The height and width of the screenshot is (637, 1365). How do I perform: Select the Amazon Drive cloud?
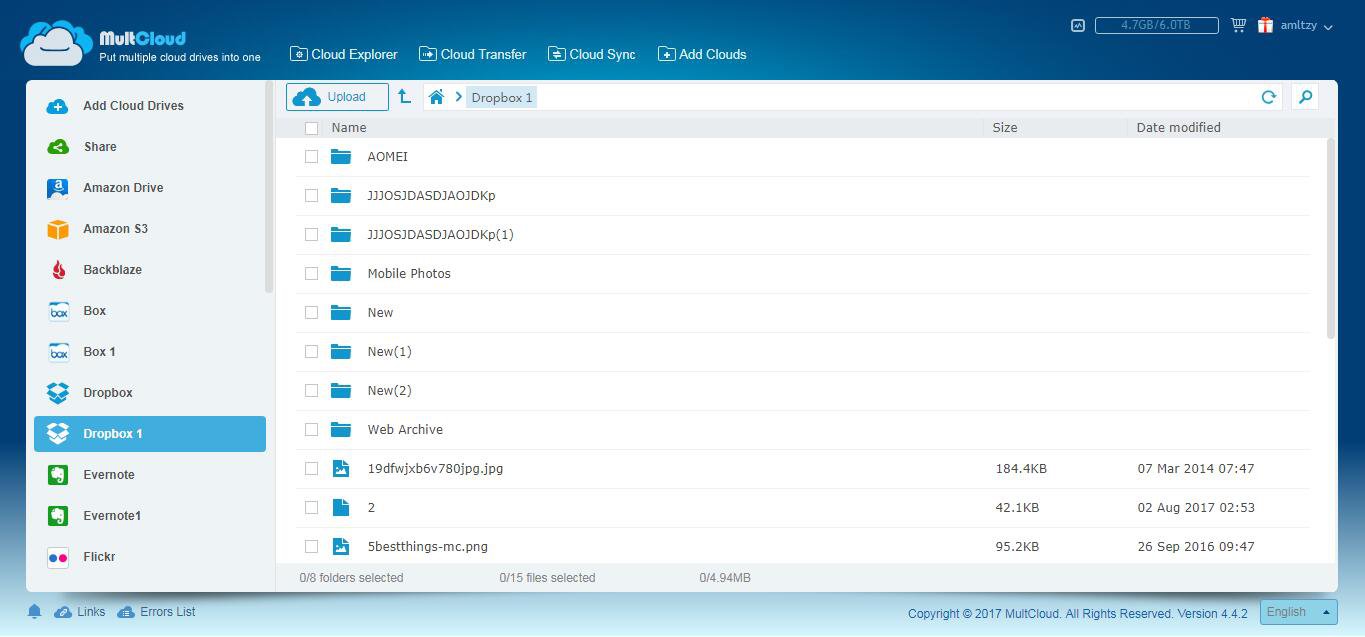coord(150,188)
